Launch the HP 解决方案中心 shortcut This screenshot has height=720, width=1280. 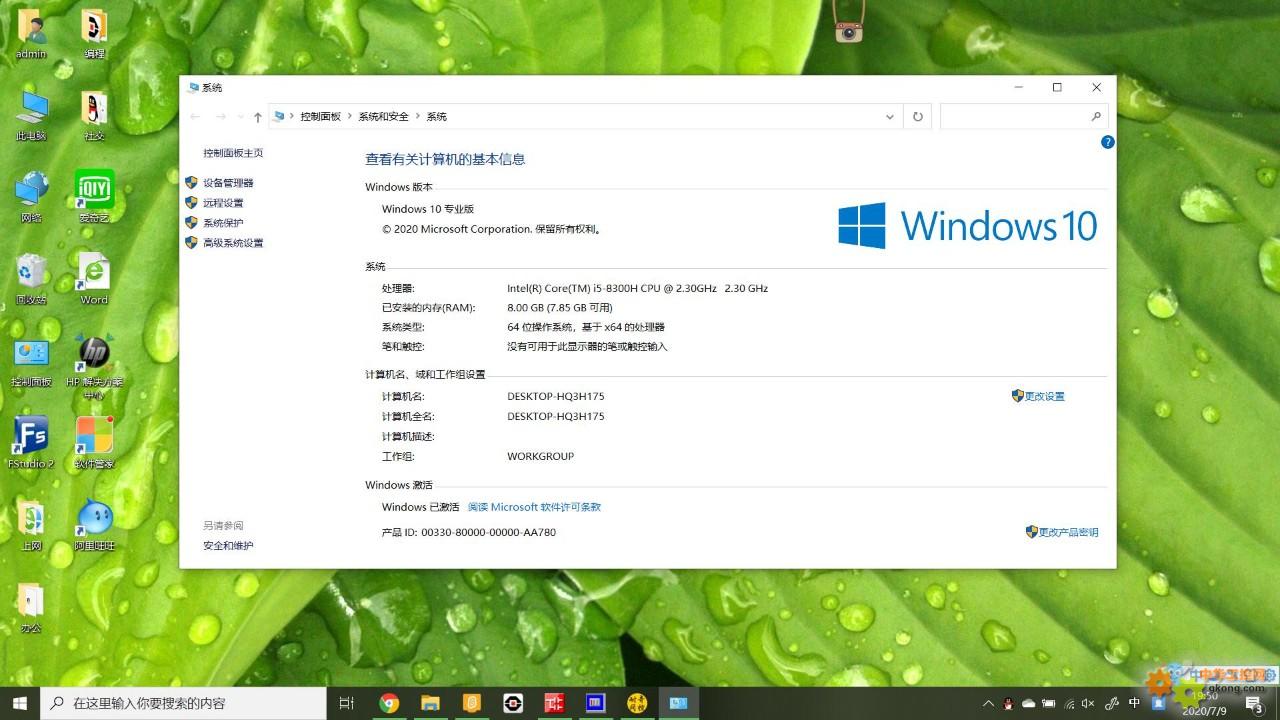[x=94, y=367]
